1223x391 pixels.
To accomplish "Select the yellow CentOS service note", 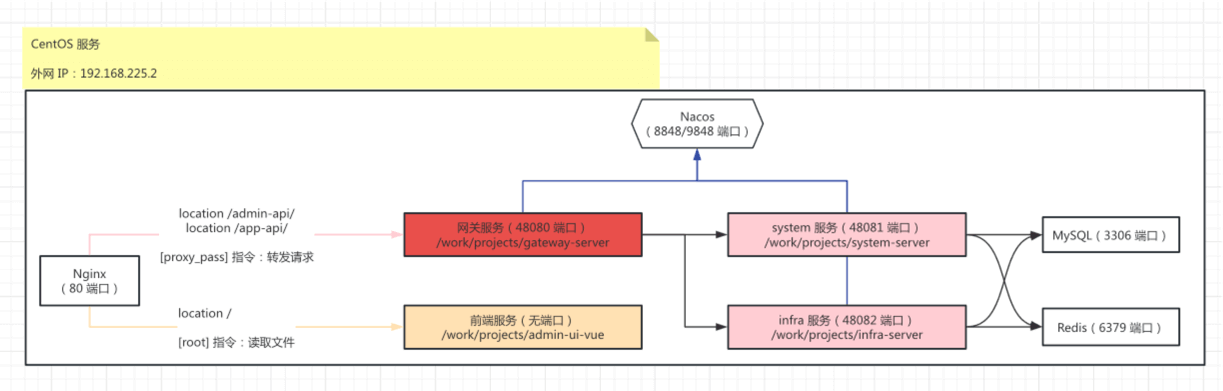I will tap(341, 58).
